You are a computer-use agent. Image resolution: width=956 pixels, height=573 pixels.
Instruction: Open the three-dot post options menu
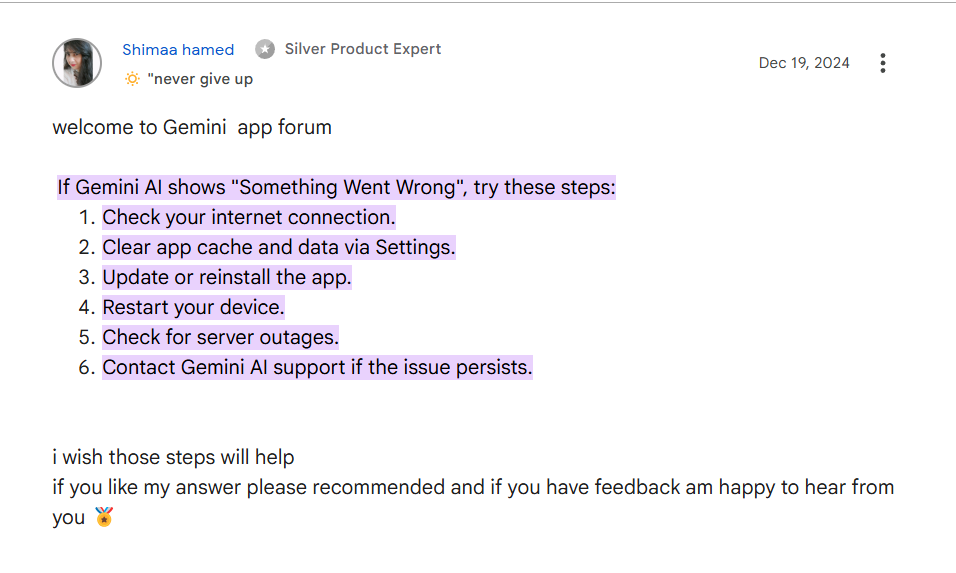click(x=882, y=63)
